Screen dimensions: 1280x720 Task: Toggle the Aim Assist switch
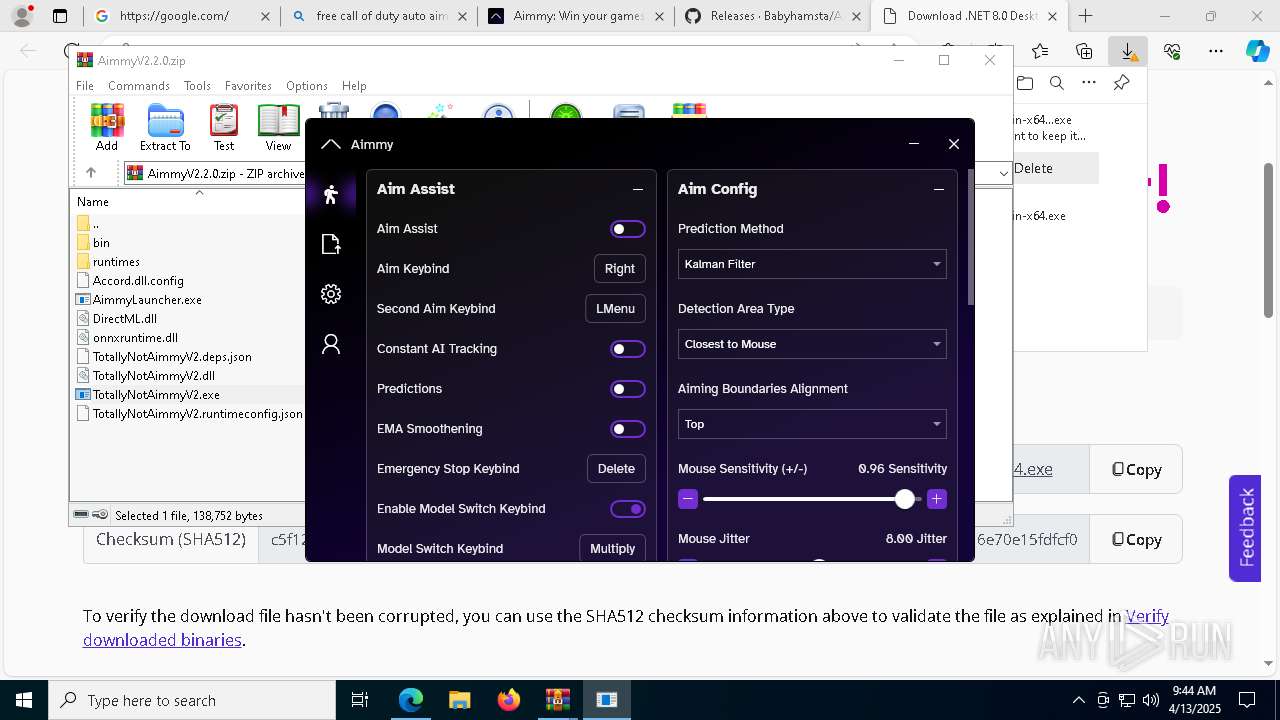tap(628, 229)
